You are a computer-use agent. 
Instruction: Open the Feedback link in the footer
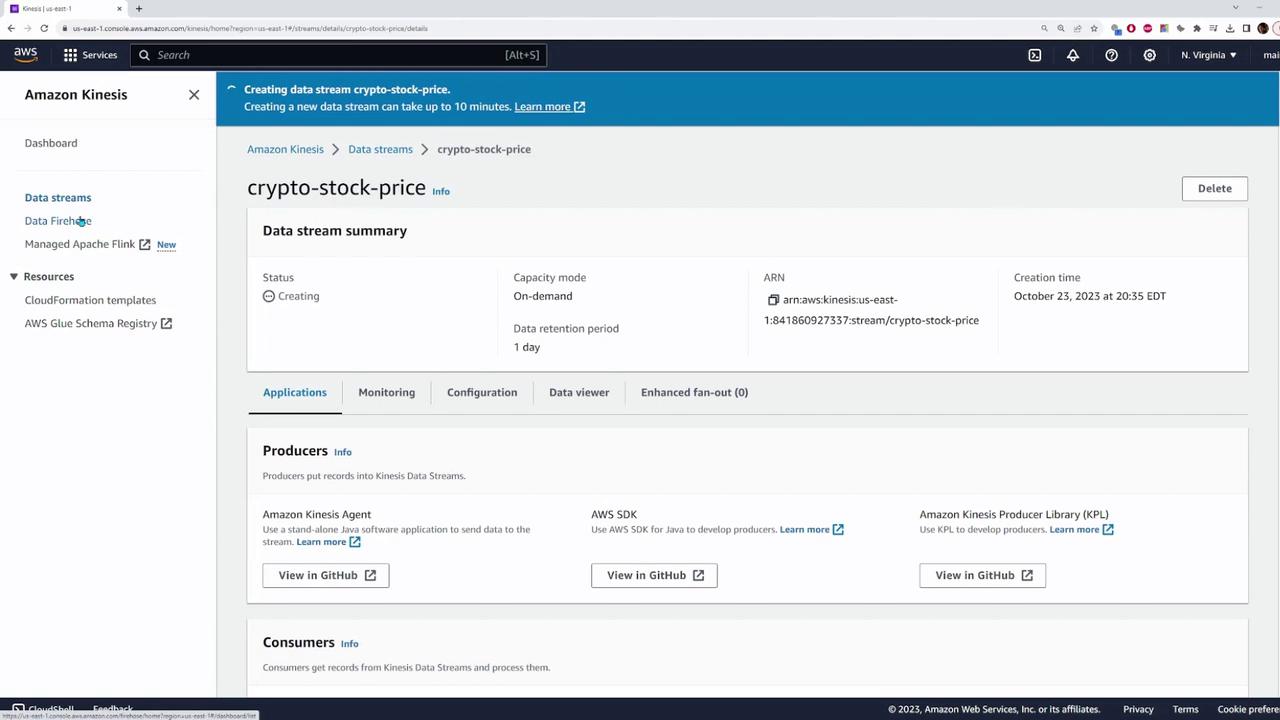click(x=113, y=708)
